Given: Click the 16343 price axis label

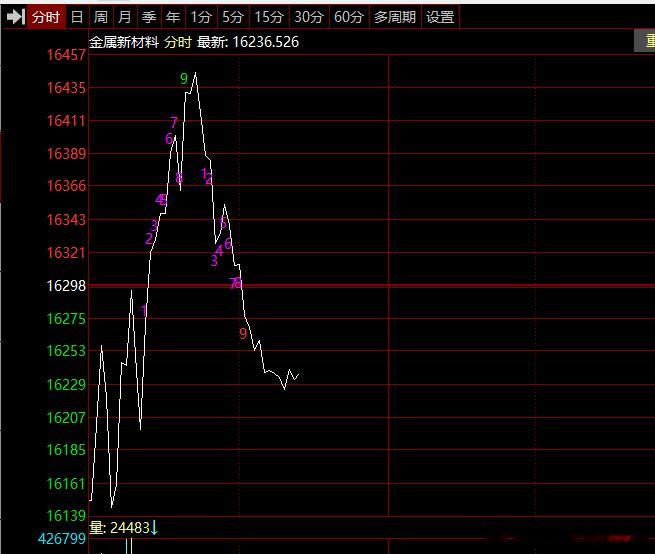Looking at the screenshot, I should pyautogui.click(x=66, y=219).
